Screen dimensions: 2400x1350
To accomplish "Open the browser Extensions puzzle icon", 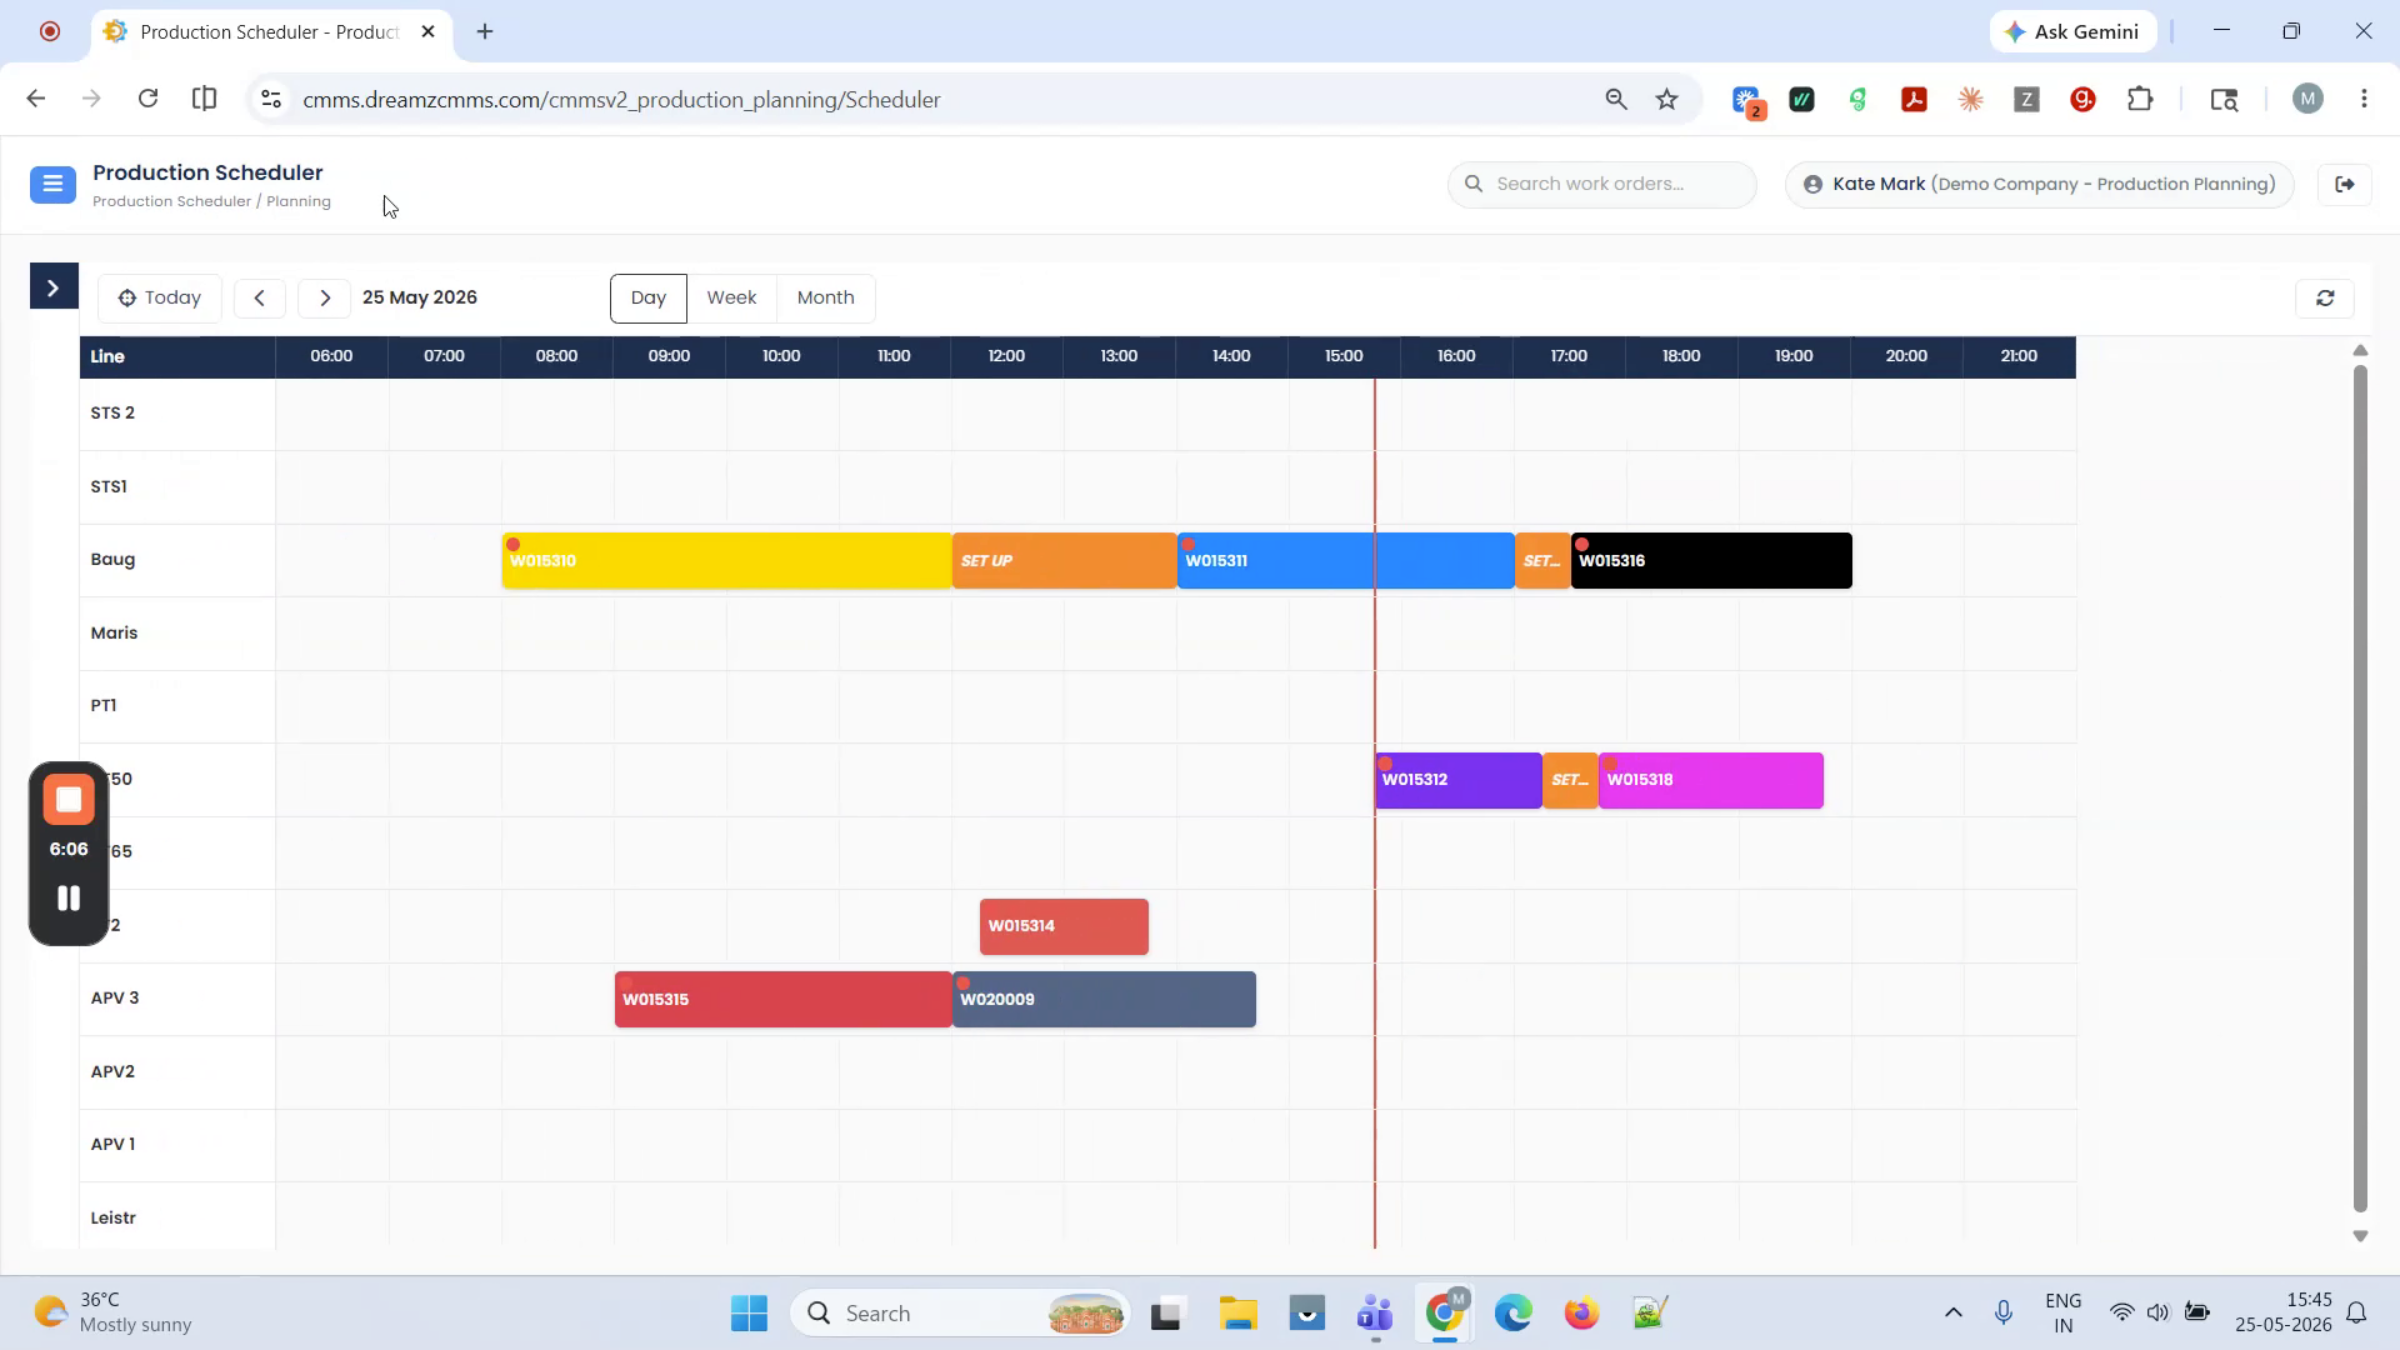I will (x=2139, y=99).
